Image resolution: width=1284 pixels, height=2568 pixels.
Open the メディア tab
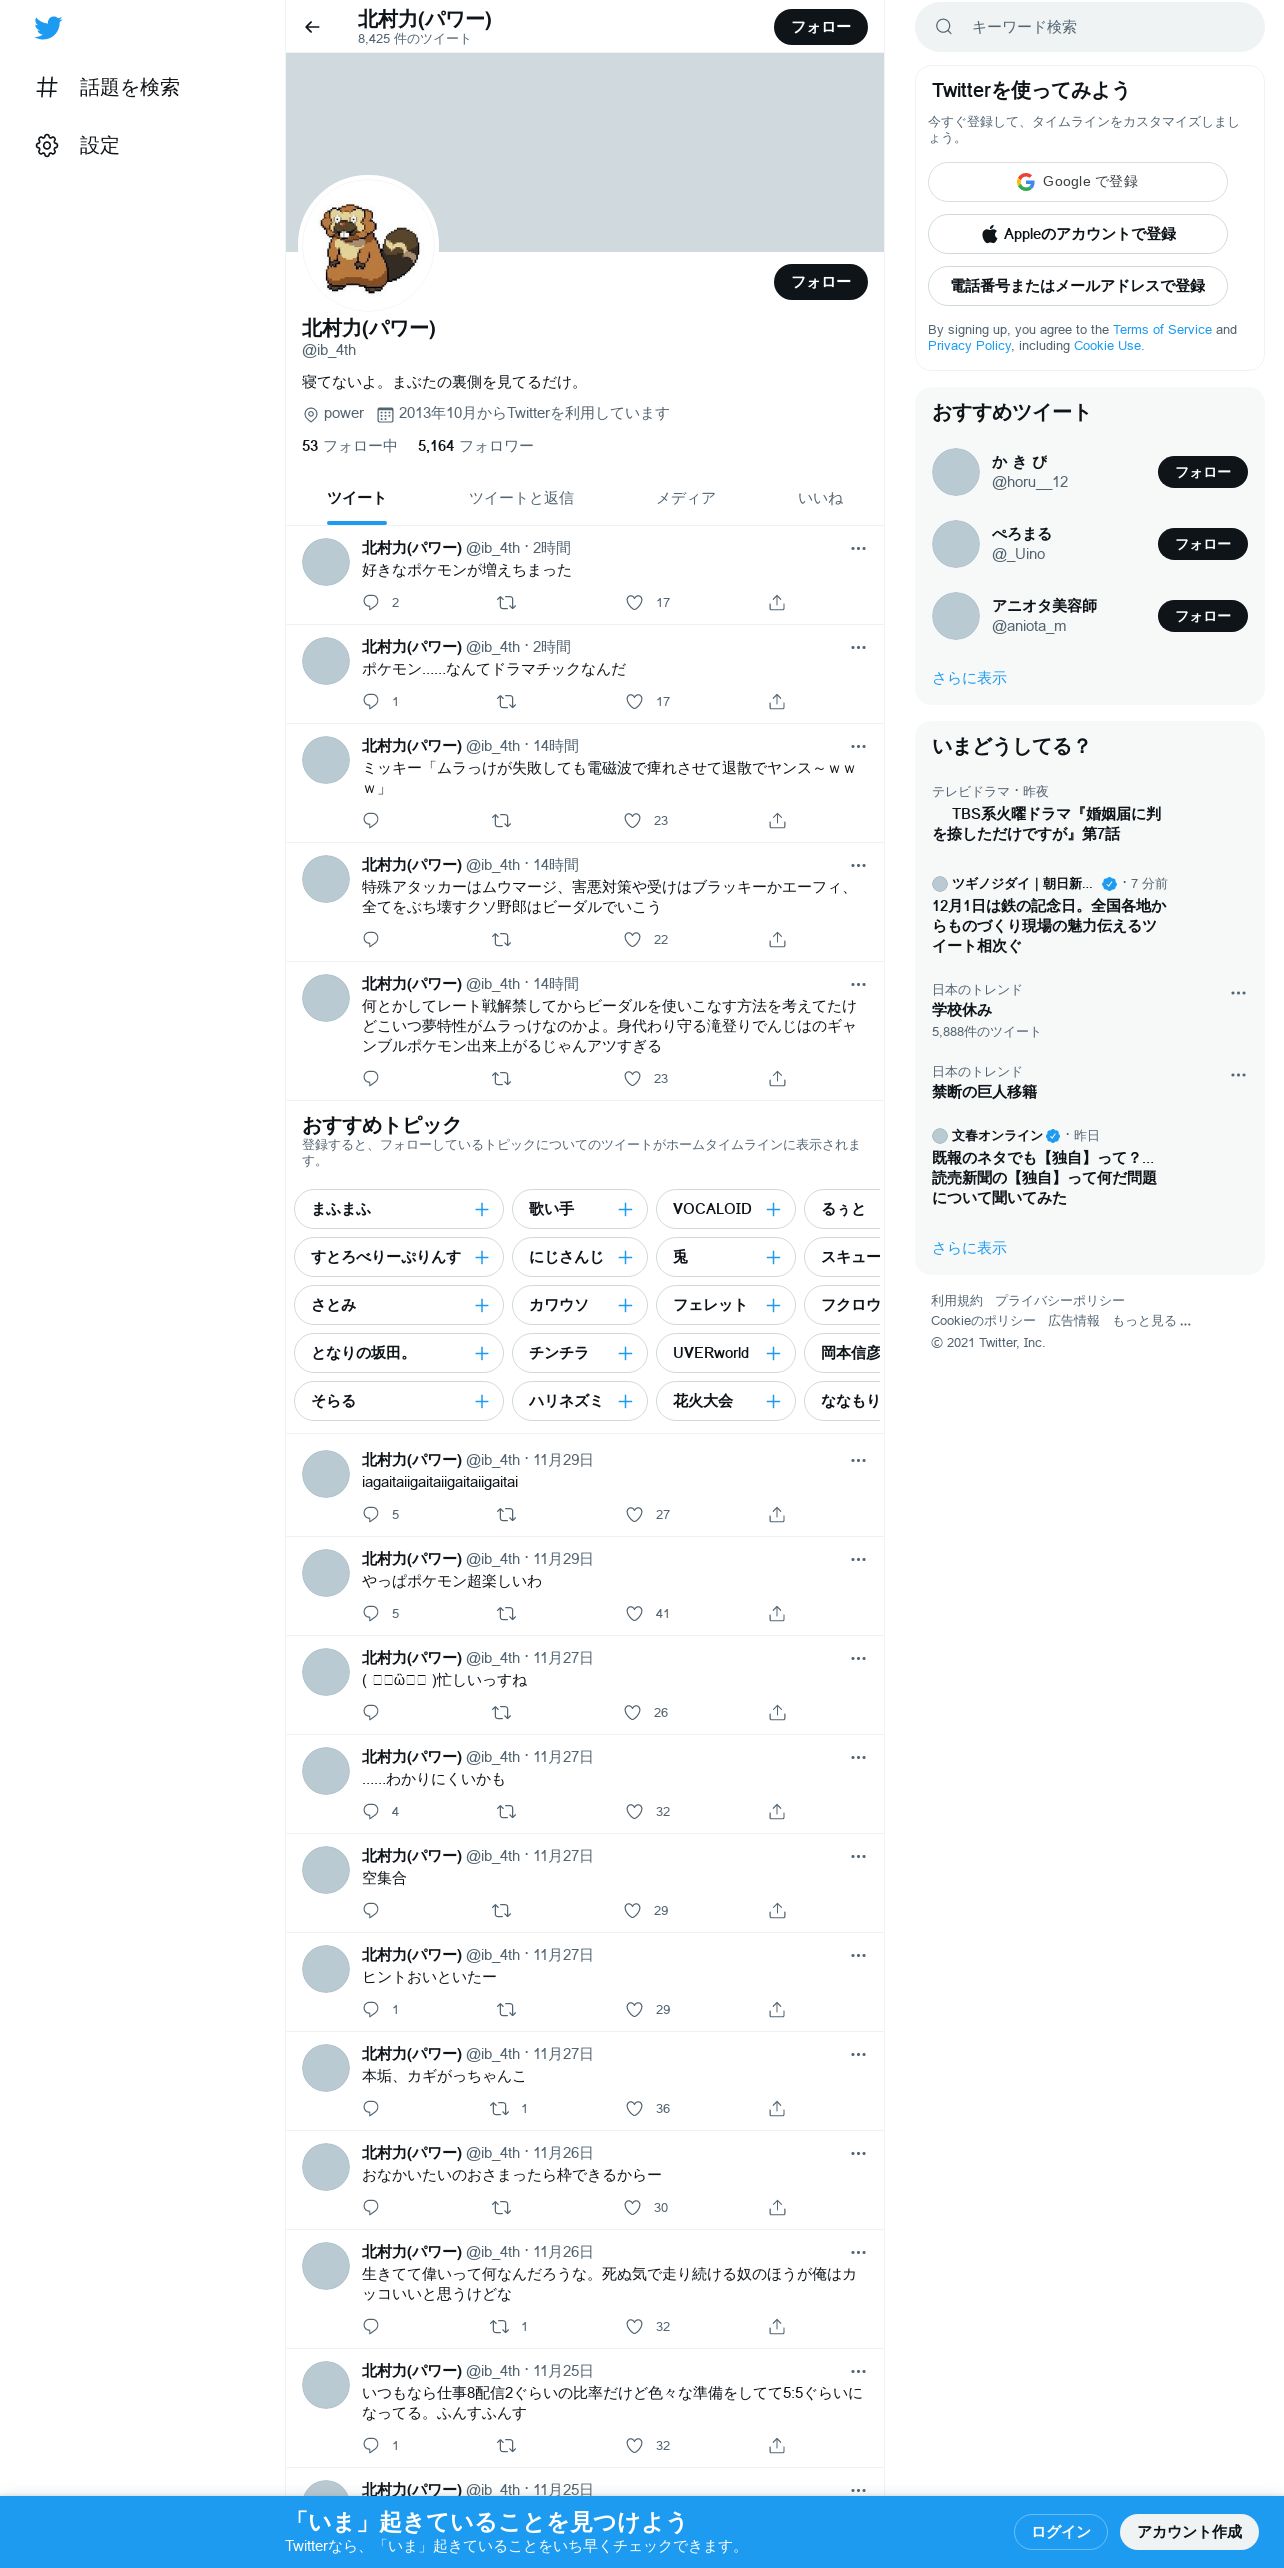[685, 498]
